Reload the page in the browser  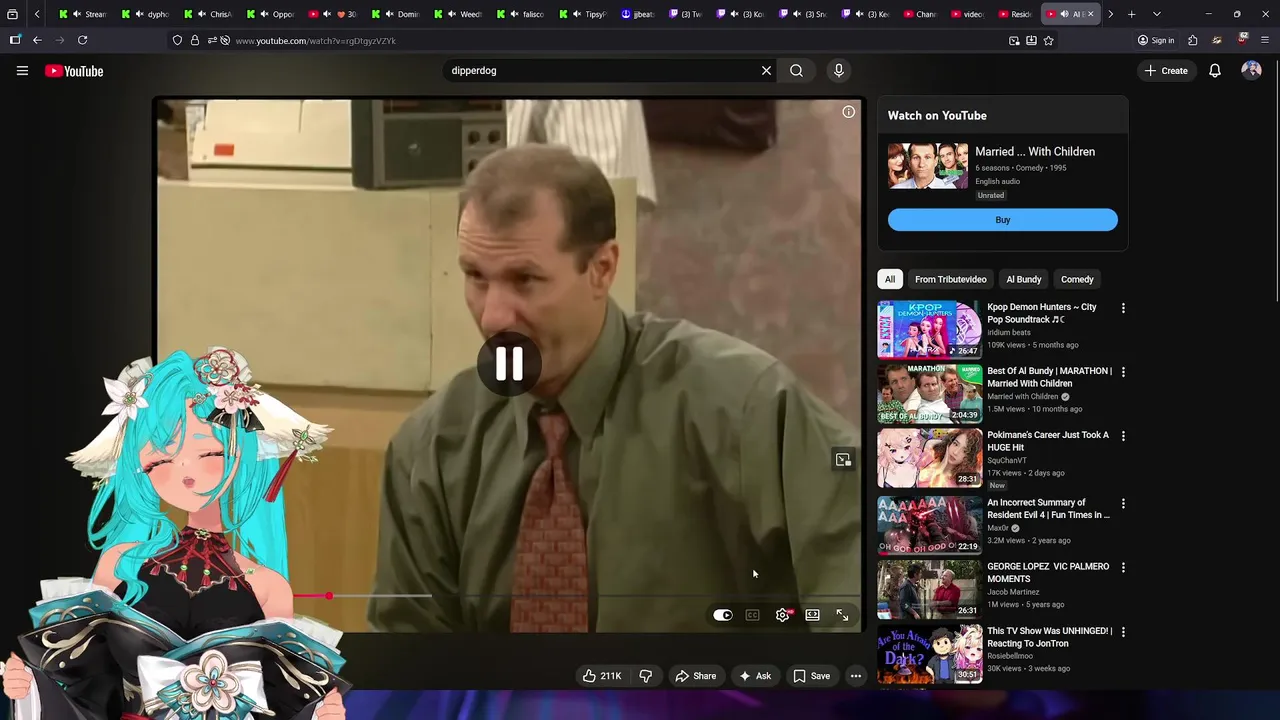click(82, 40)
